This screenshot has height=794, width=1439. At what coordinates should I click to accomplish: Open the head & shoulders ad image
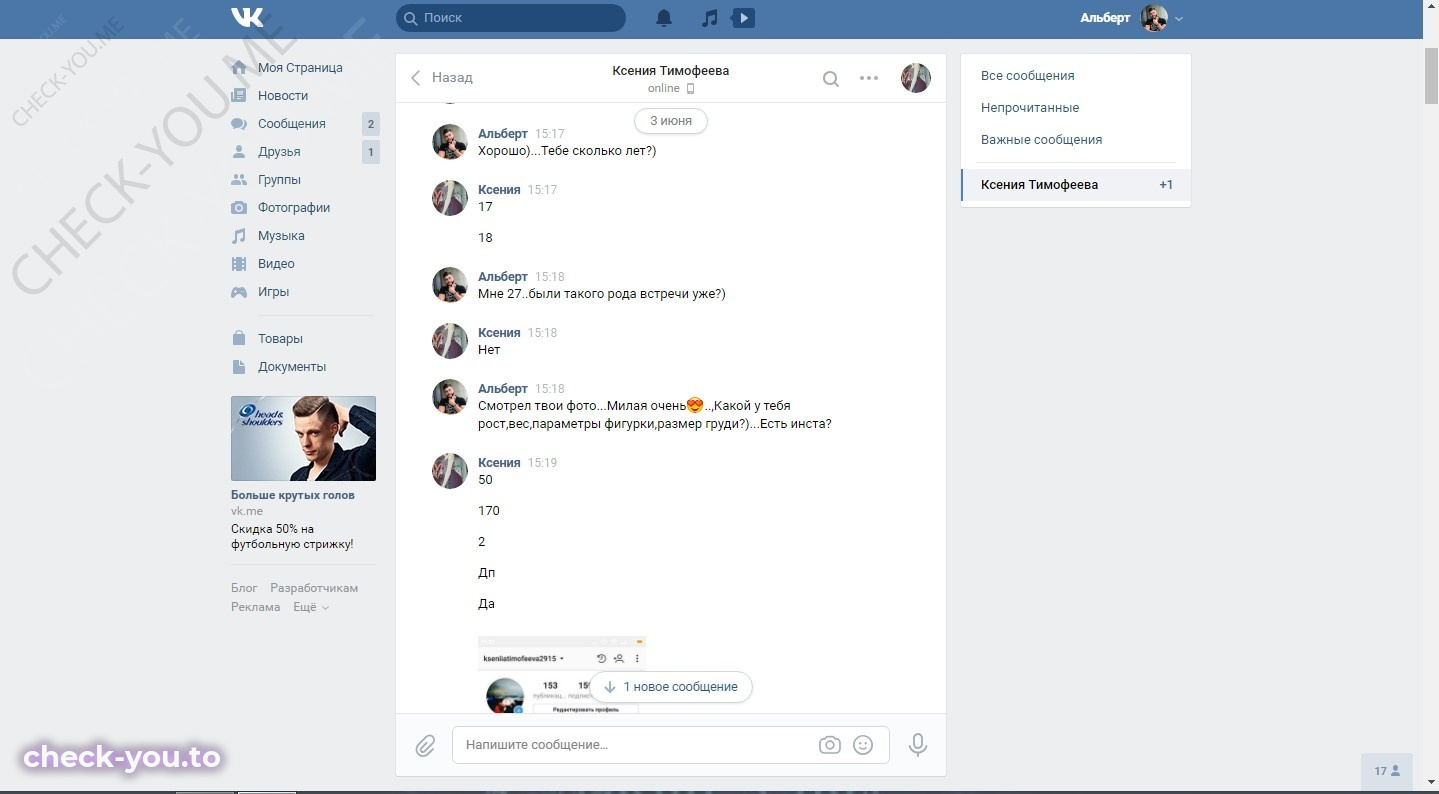[303, 439]
